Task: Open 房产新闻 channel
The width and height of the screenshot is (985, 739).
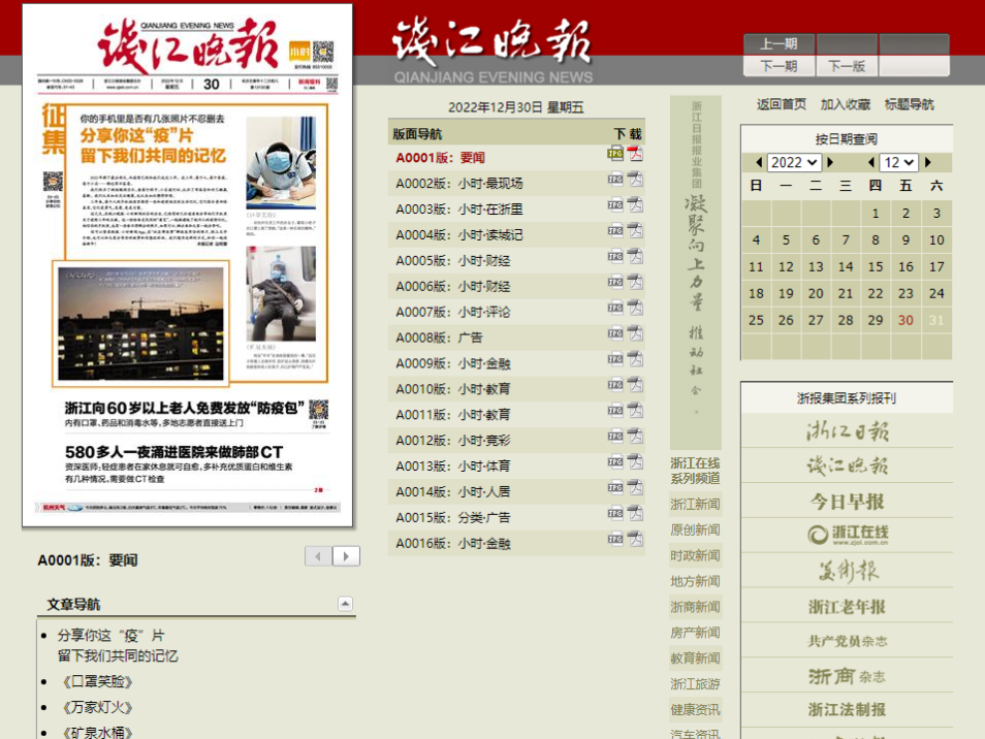Action: pos(695,633)
